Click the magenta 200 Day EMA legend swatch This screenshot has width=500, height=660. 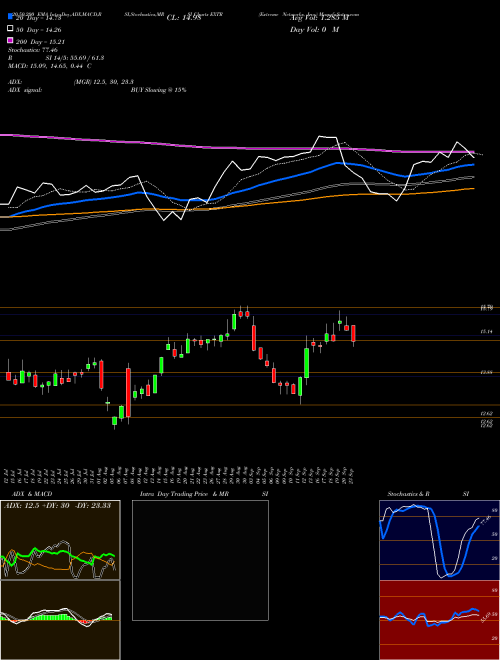[x=11, y=40]
